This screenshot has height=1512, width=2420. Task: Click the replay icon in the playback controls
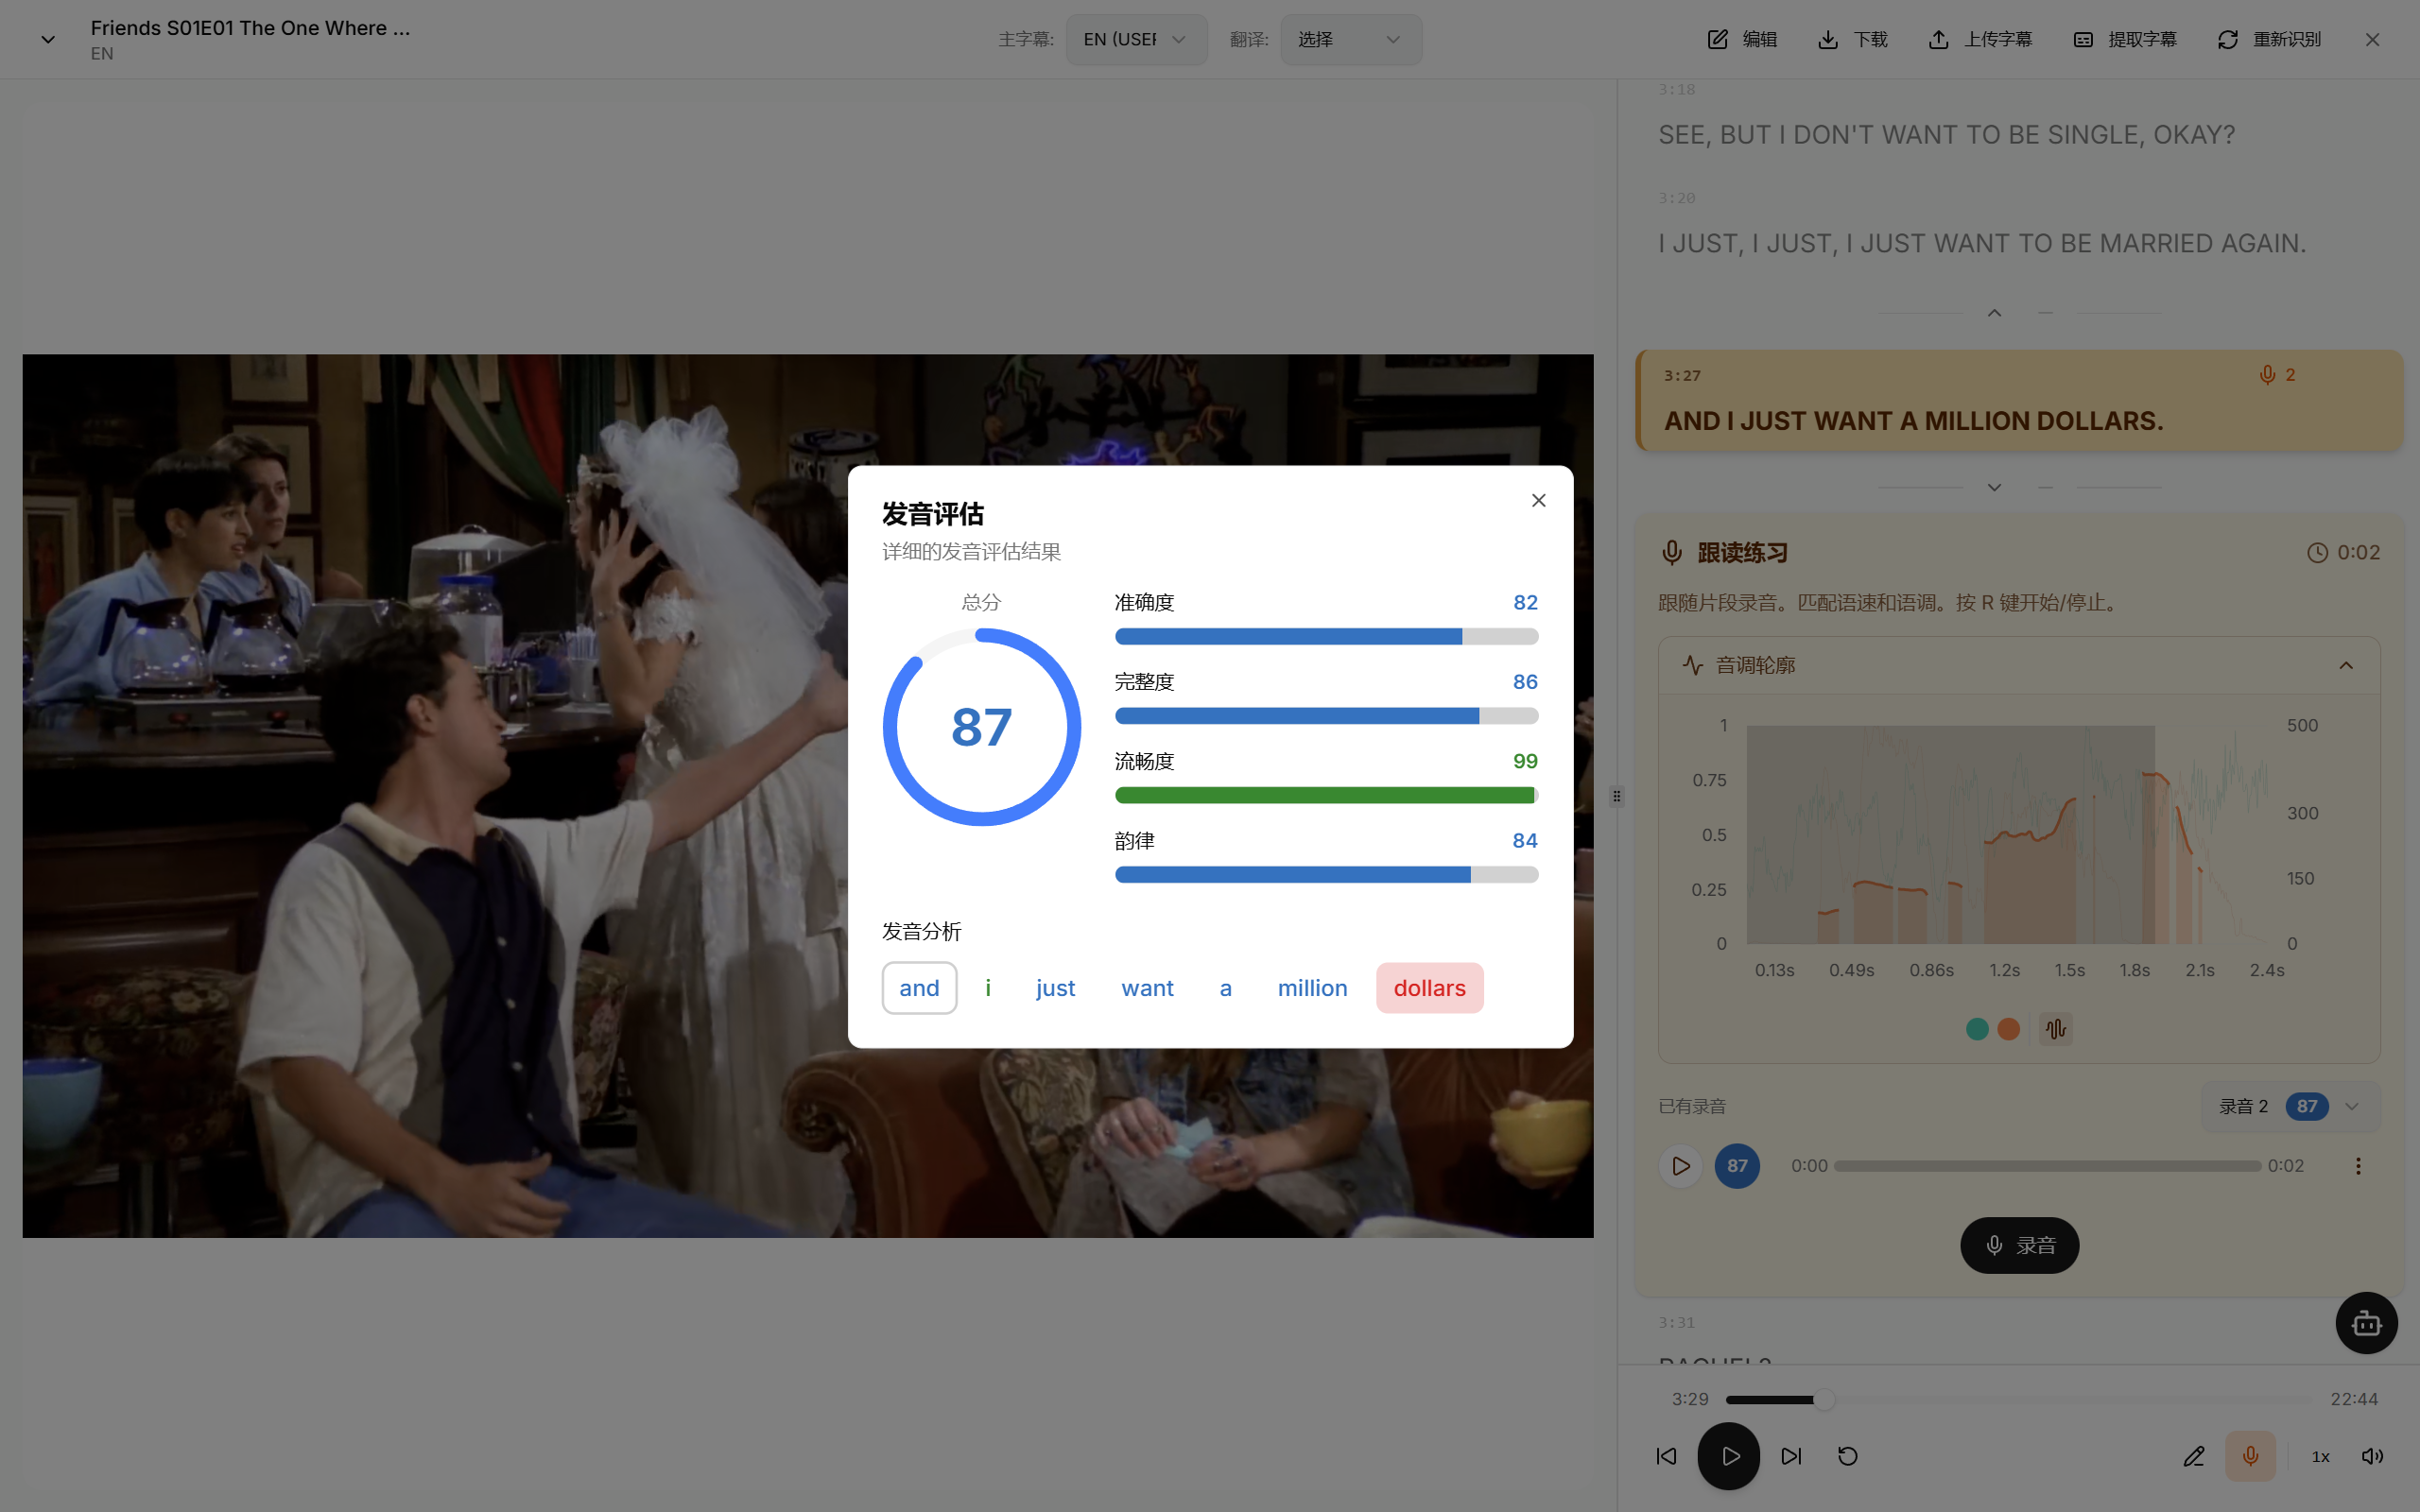(x=1846, y=1456)
